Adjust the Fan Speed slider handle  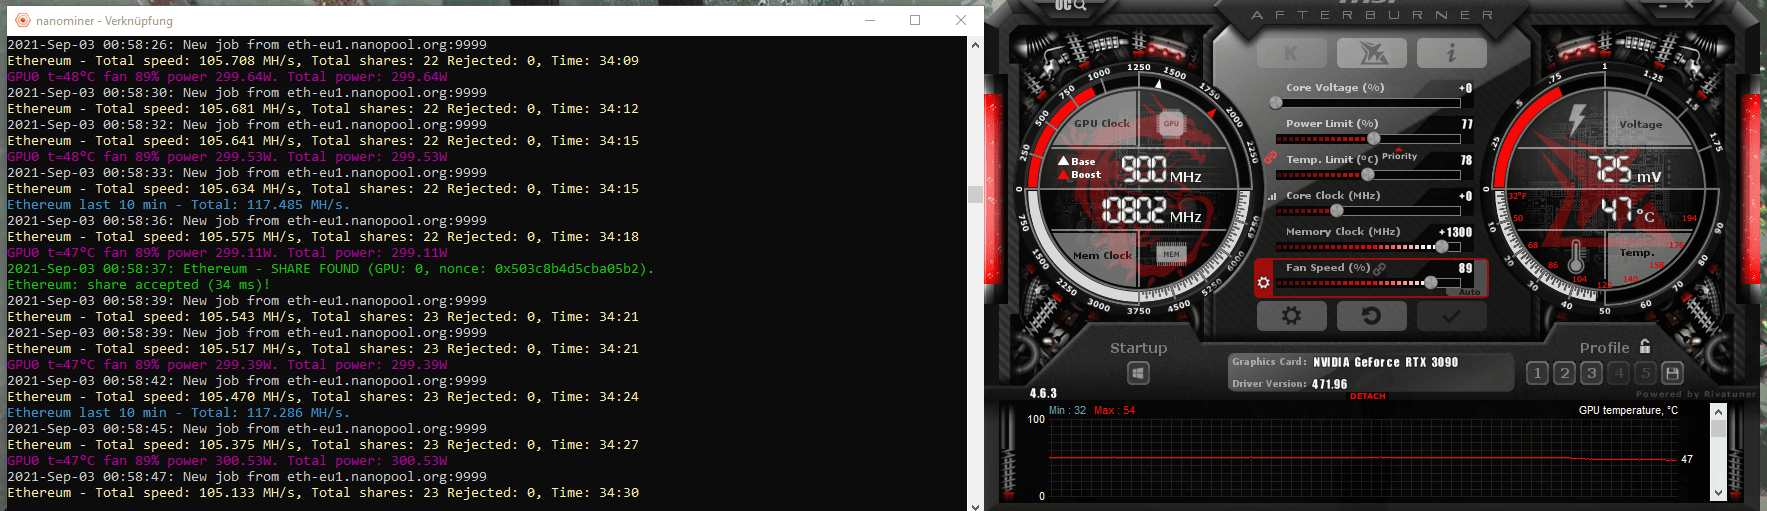coord(1431,282)
